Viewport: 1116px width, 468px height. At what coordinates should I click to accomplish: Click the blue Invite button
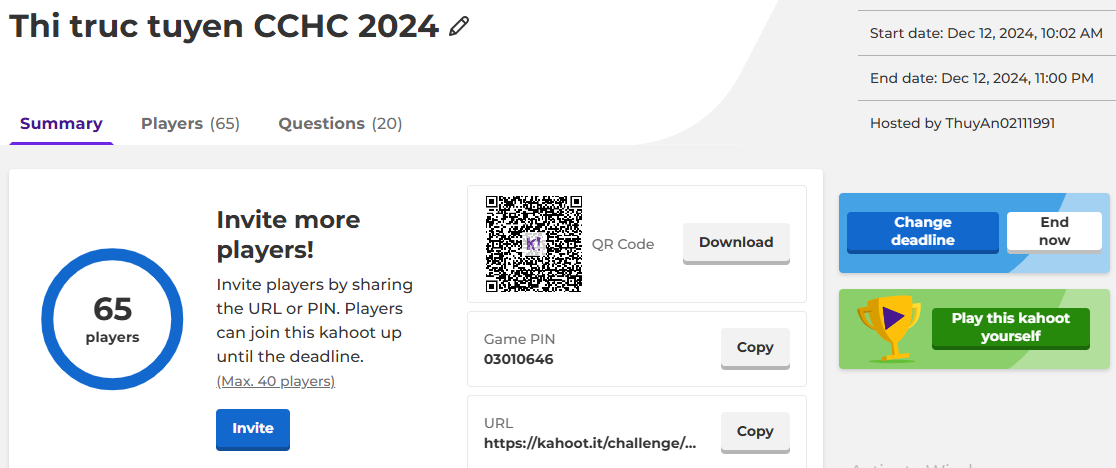pos(253,429)
